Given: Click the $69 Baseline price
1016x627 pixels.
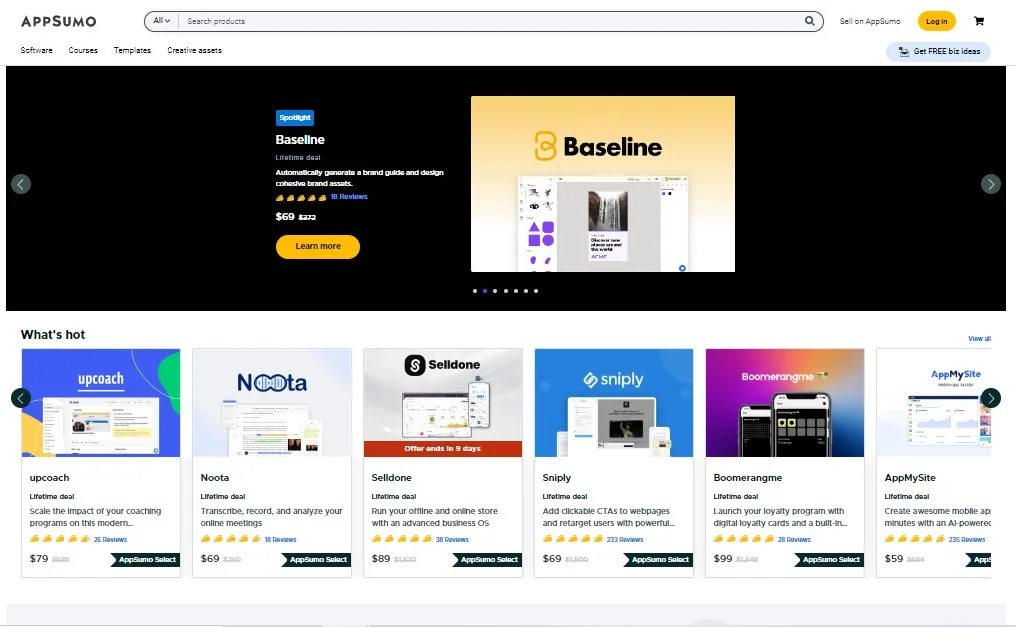Looking at the screenshot, I should [285, 217].
